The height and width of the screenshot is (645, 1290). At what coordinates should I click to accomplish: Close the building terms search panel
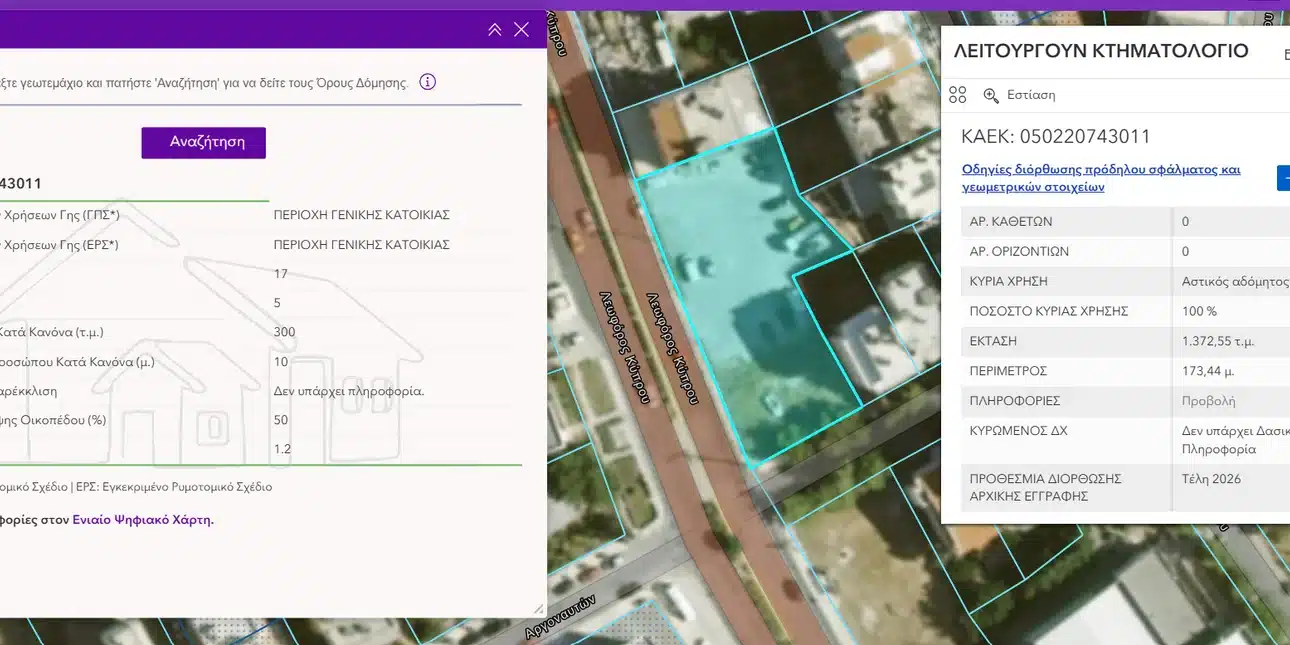pyautogui.click(x=521, y=30)
